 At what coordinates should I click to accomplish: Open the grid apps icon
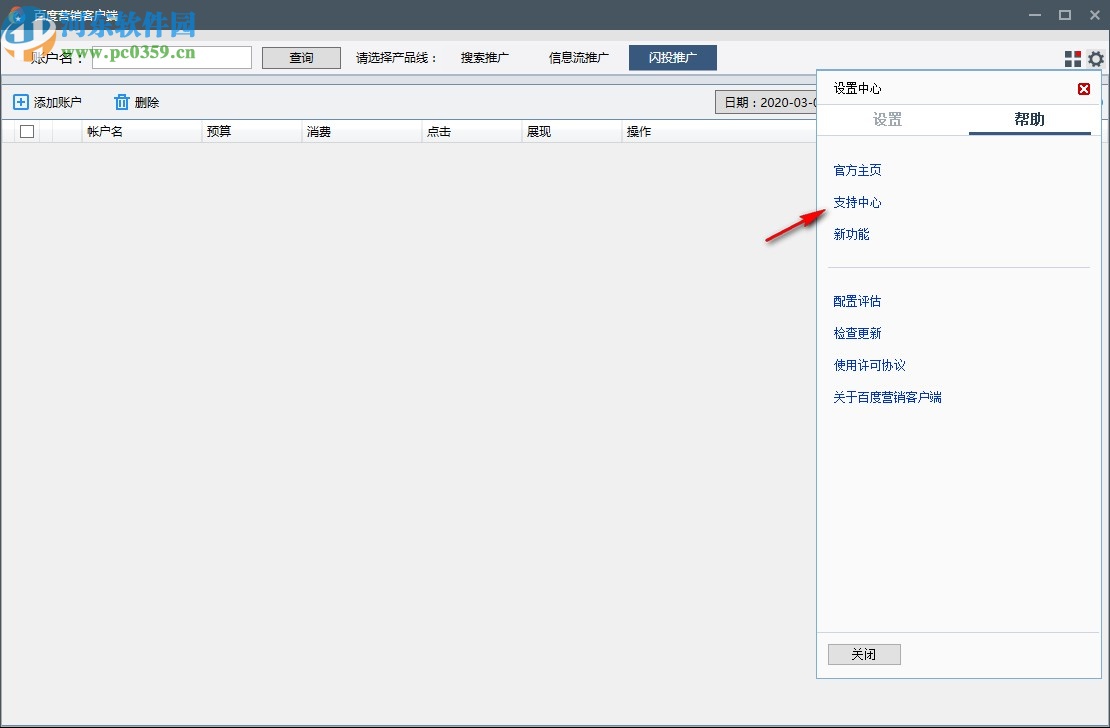[1072, 59]
